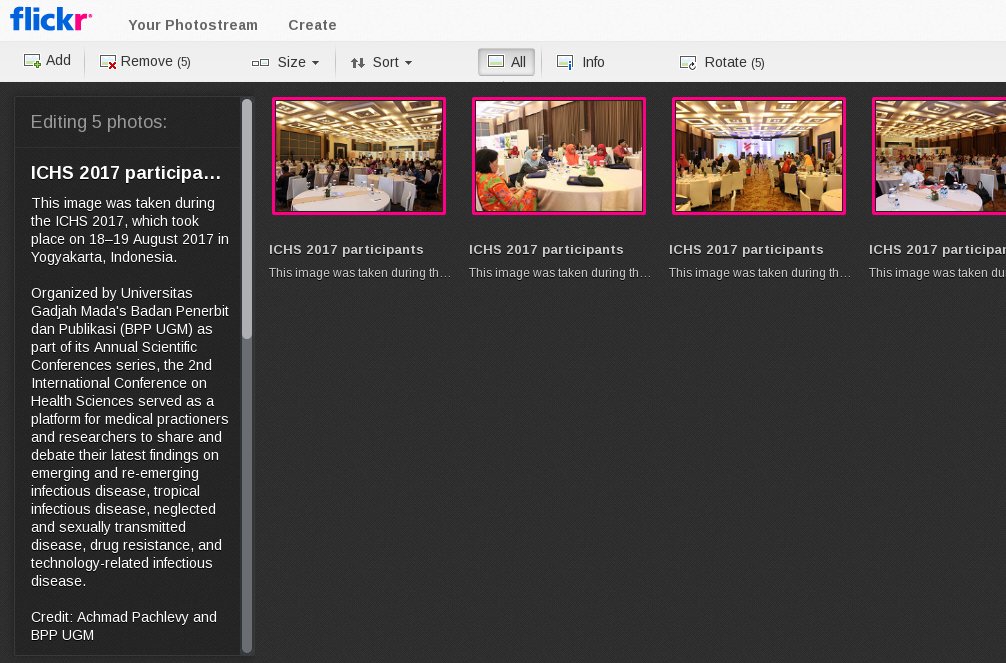The width and height of the screenshot is (1006, 663).
Task: Edit second photo's ICHS 2017 participants title
Action: [x=546, y=250]
